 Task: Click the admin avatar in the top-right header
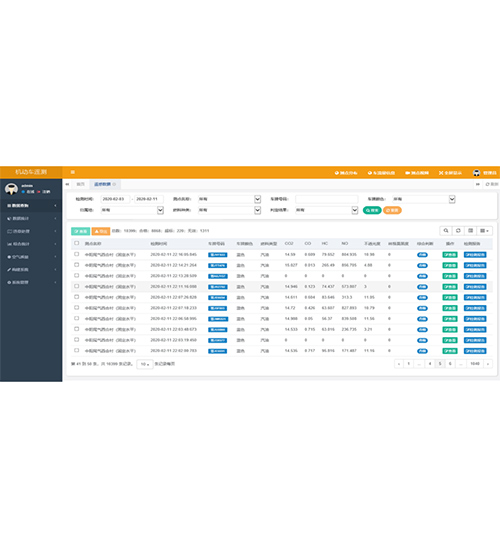(476, 173)
